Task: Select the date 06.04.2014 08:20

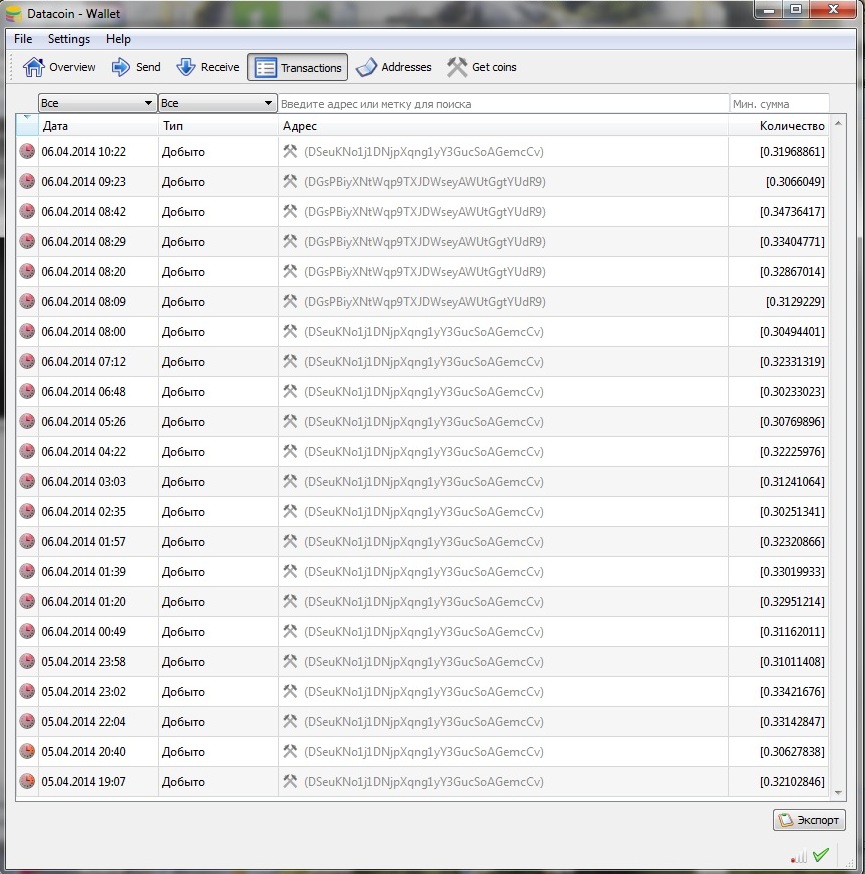Action: 84,272
